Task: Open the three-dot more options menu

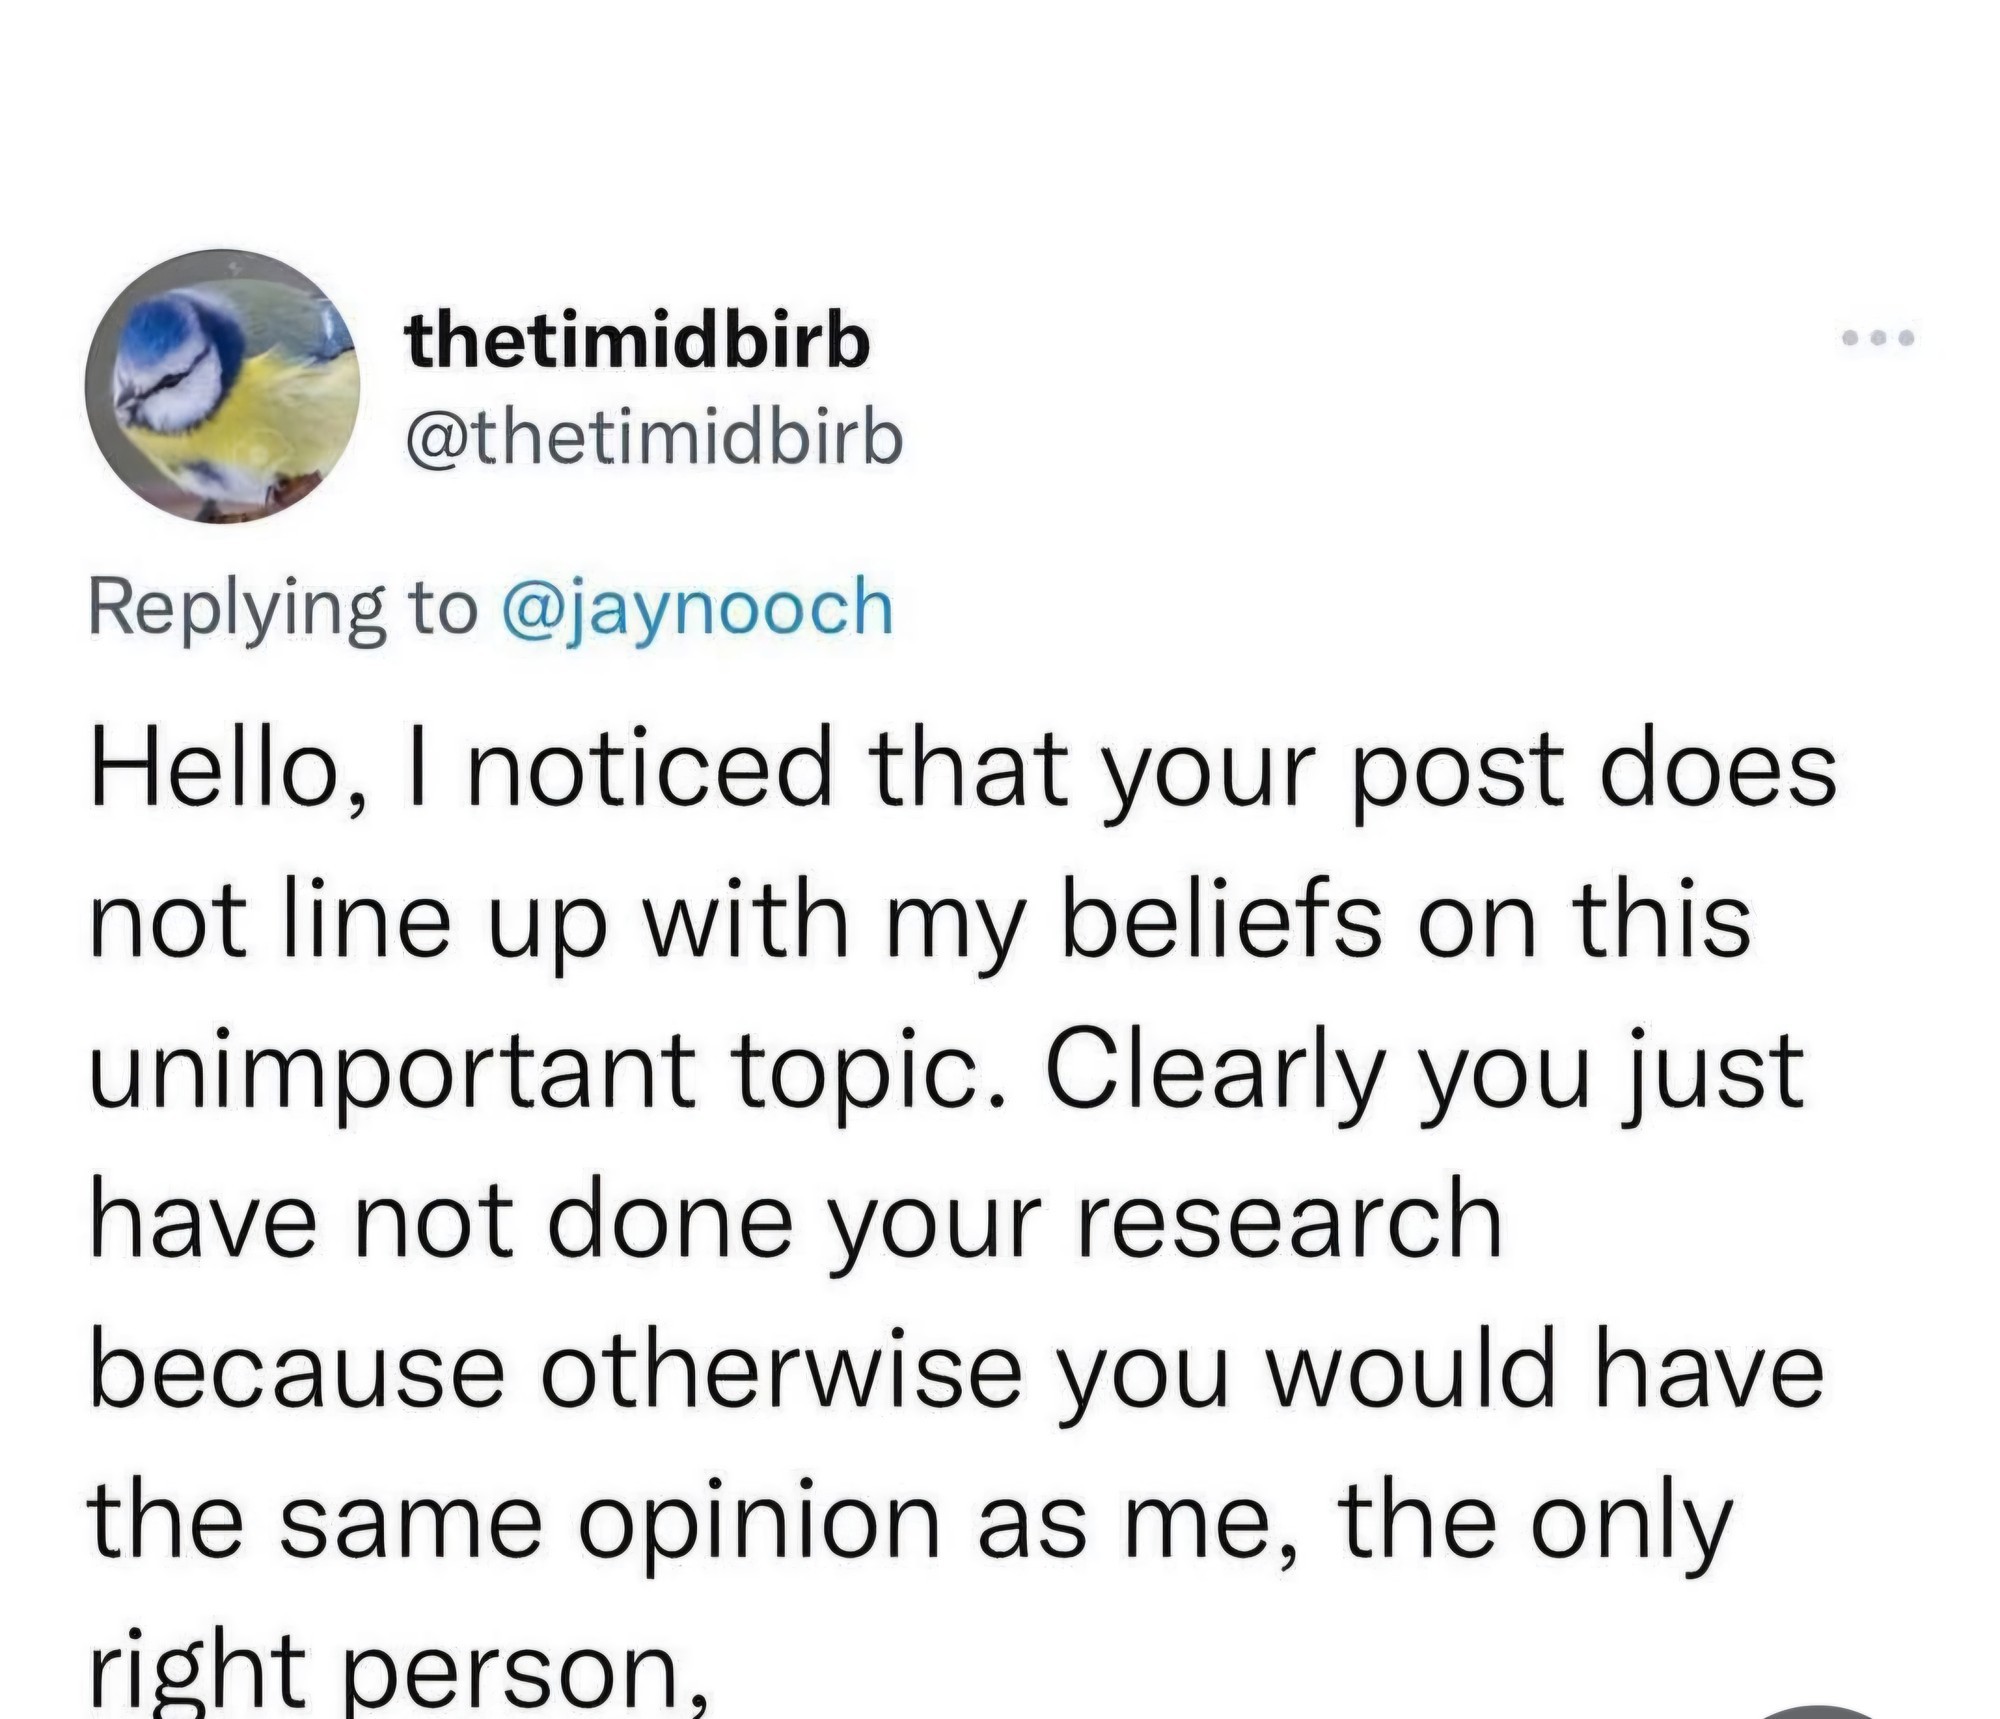Action: 1878,338
